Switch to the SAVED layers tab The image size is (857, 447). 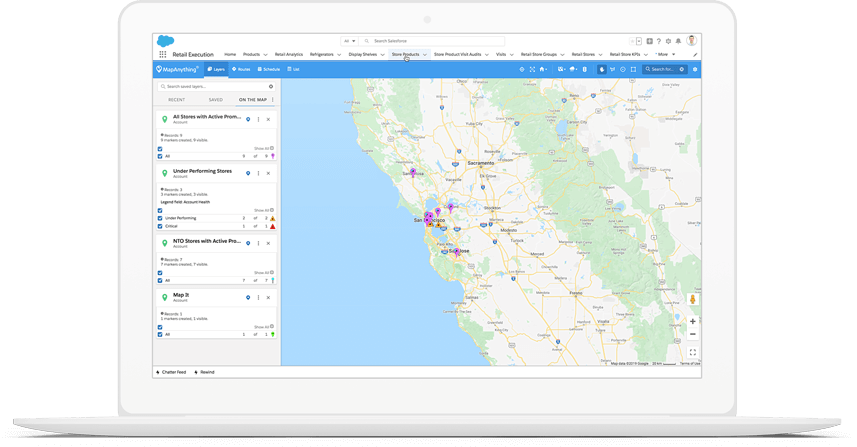click(215, 100)
